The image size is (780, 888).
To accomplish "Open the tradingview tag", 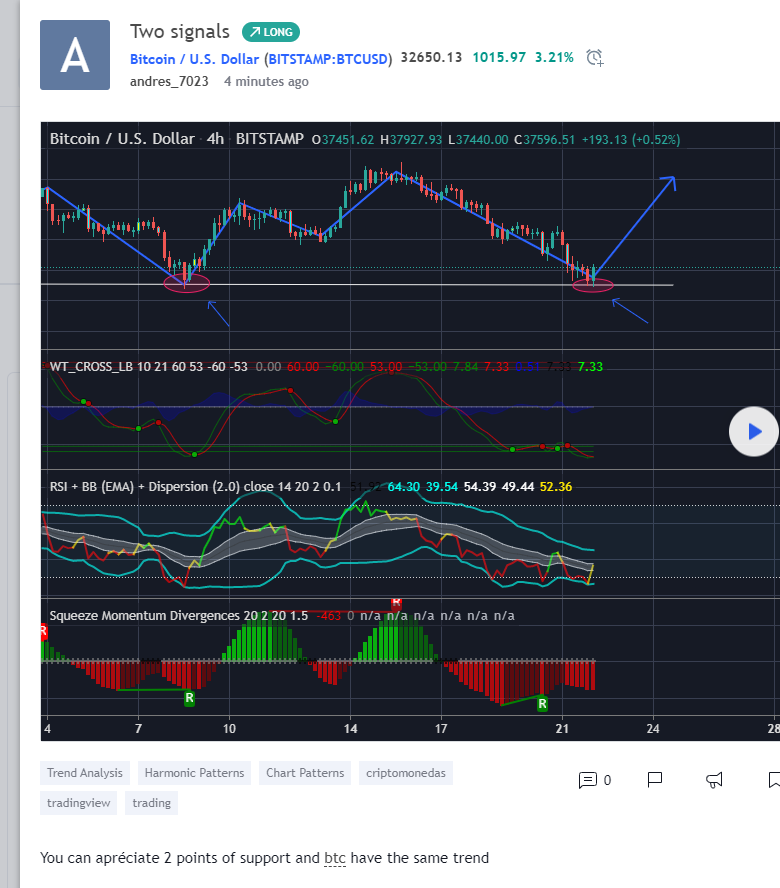I will (79, 803).
